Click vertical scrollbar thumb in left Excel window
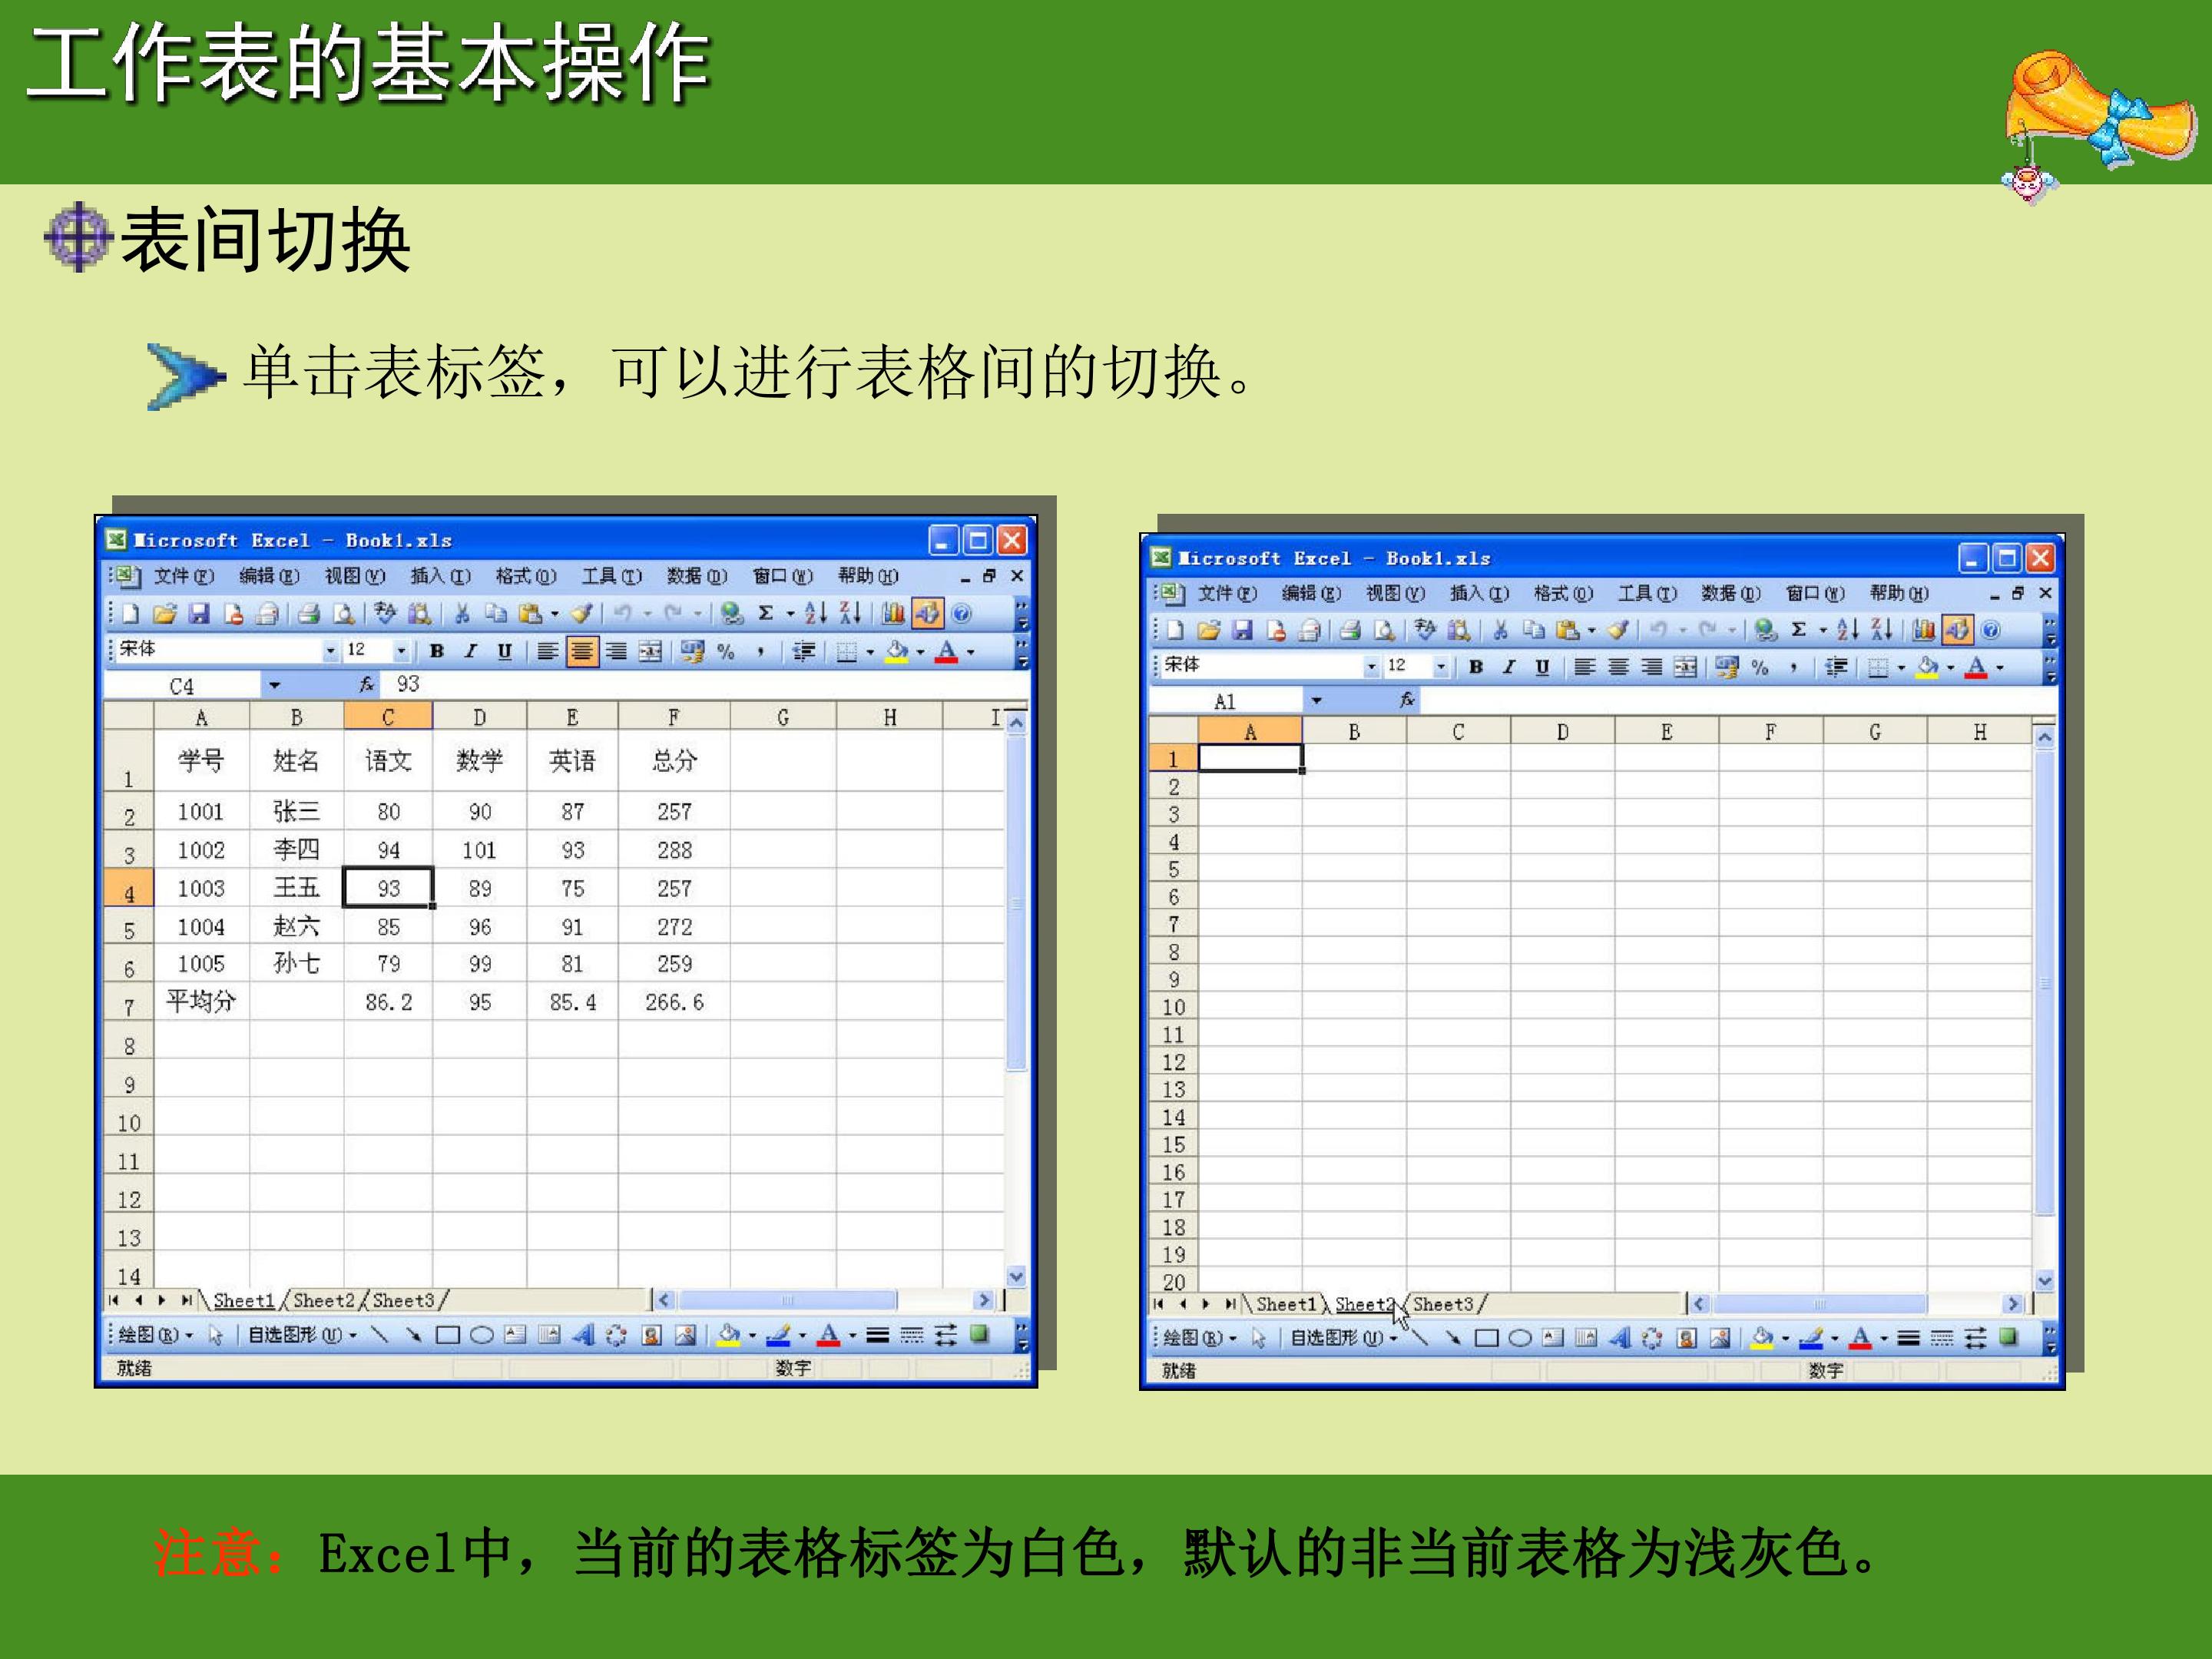This screenshot has width=2212, height=1659. pyautogui.click(x=1017, y=903)
